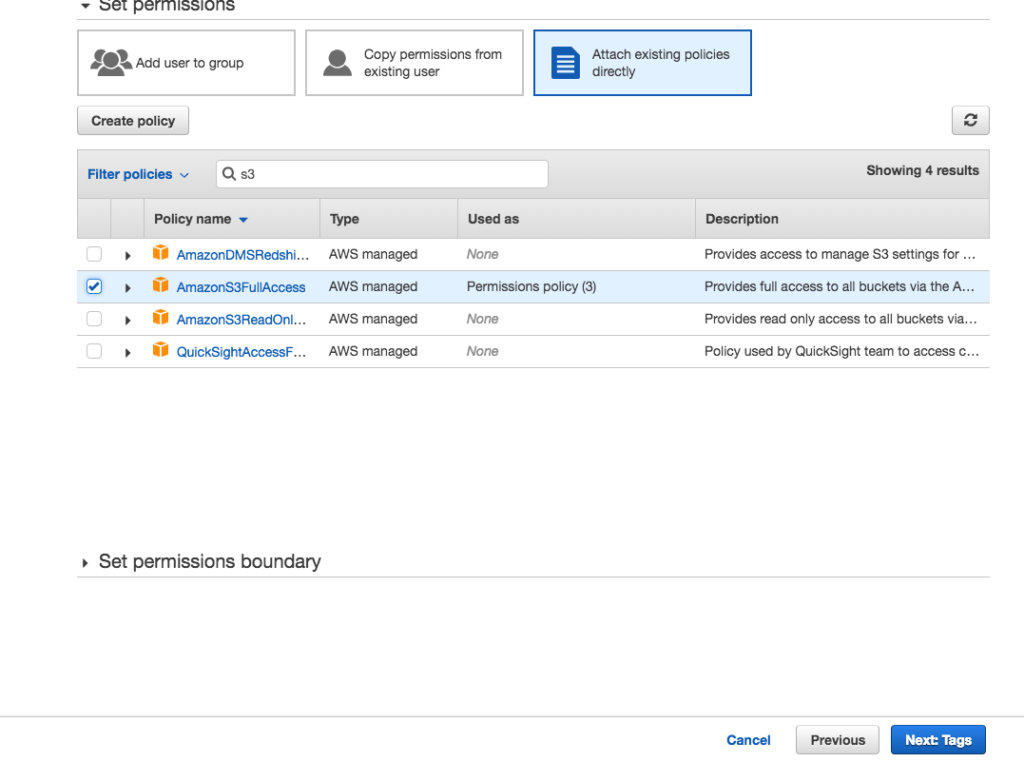Expand the AmazonS3FullAccess policy row details

click(x=128, y=288)
